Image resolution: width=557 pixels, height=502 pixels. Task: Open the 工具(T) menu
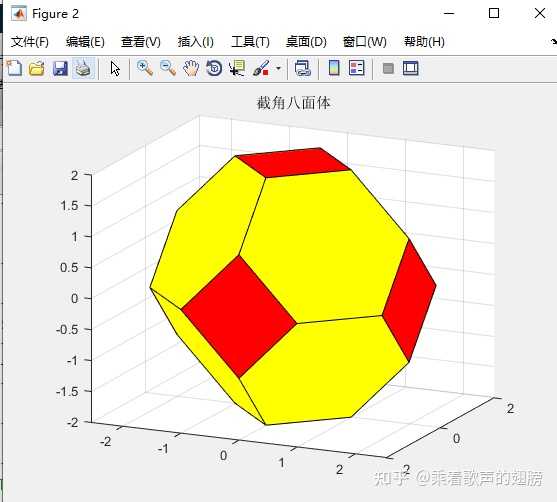coord(250,42)
